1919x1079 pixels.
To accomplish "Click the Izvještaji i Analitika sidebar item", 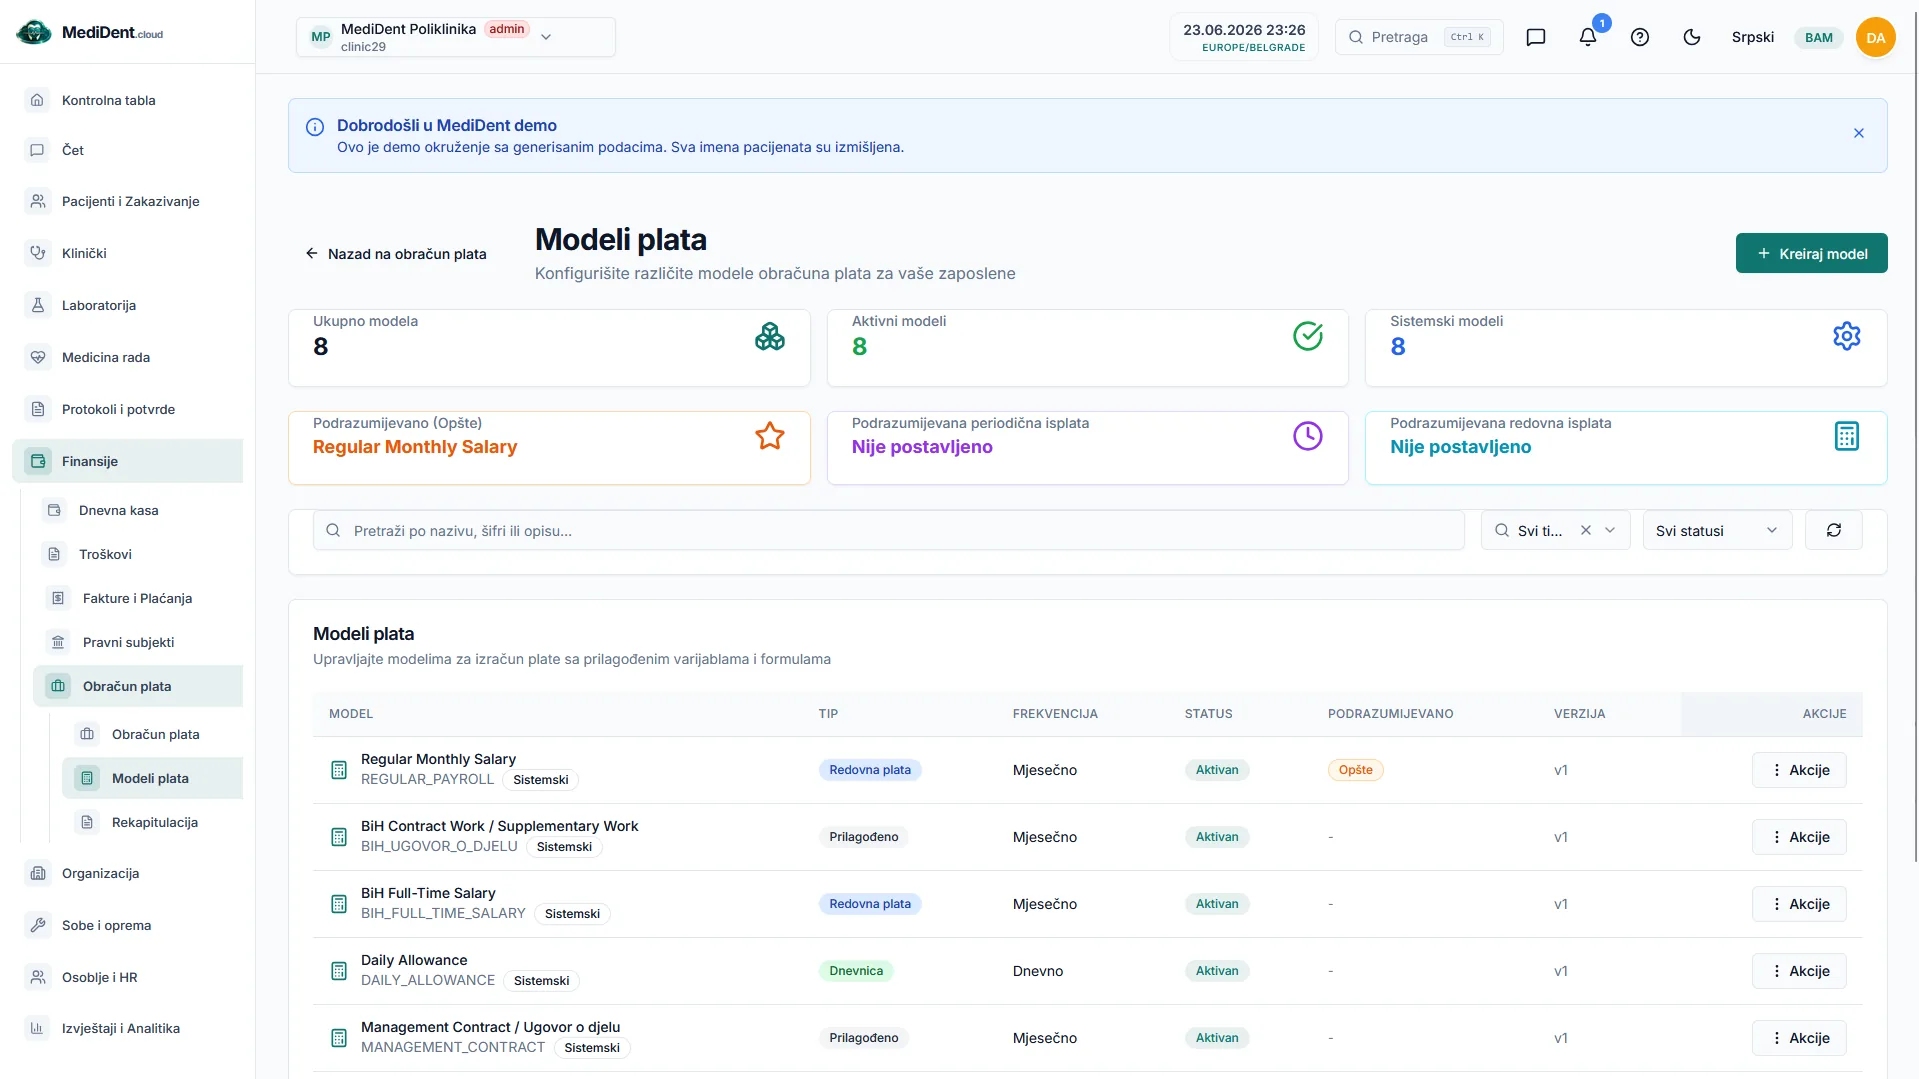I will [128, 1028].
